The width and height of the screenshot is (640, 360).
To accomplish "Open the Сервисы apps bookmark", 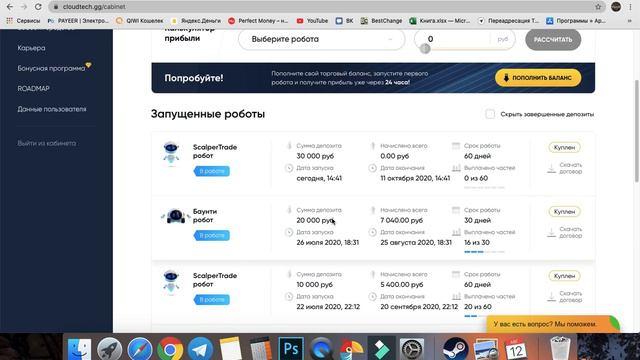I will (23, 20).
